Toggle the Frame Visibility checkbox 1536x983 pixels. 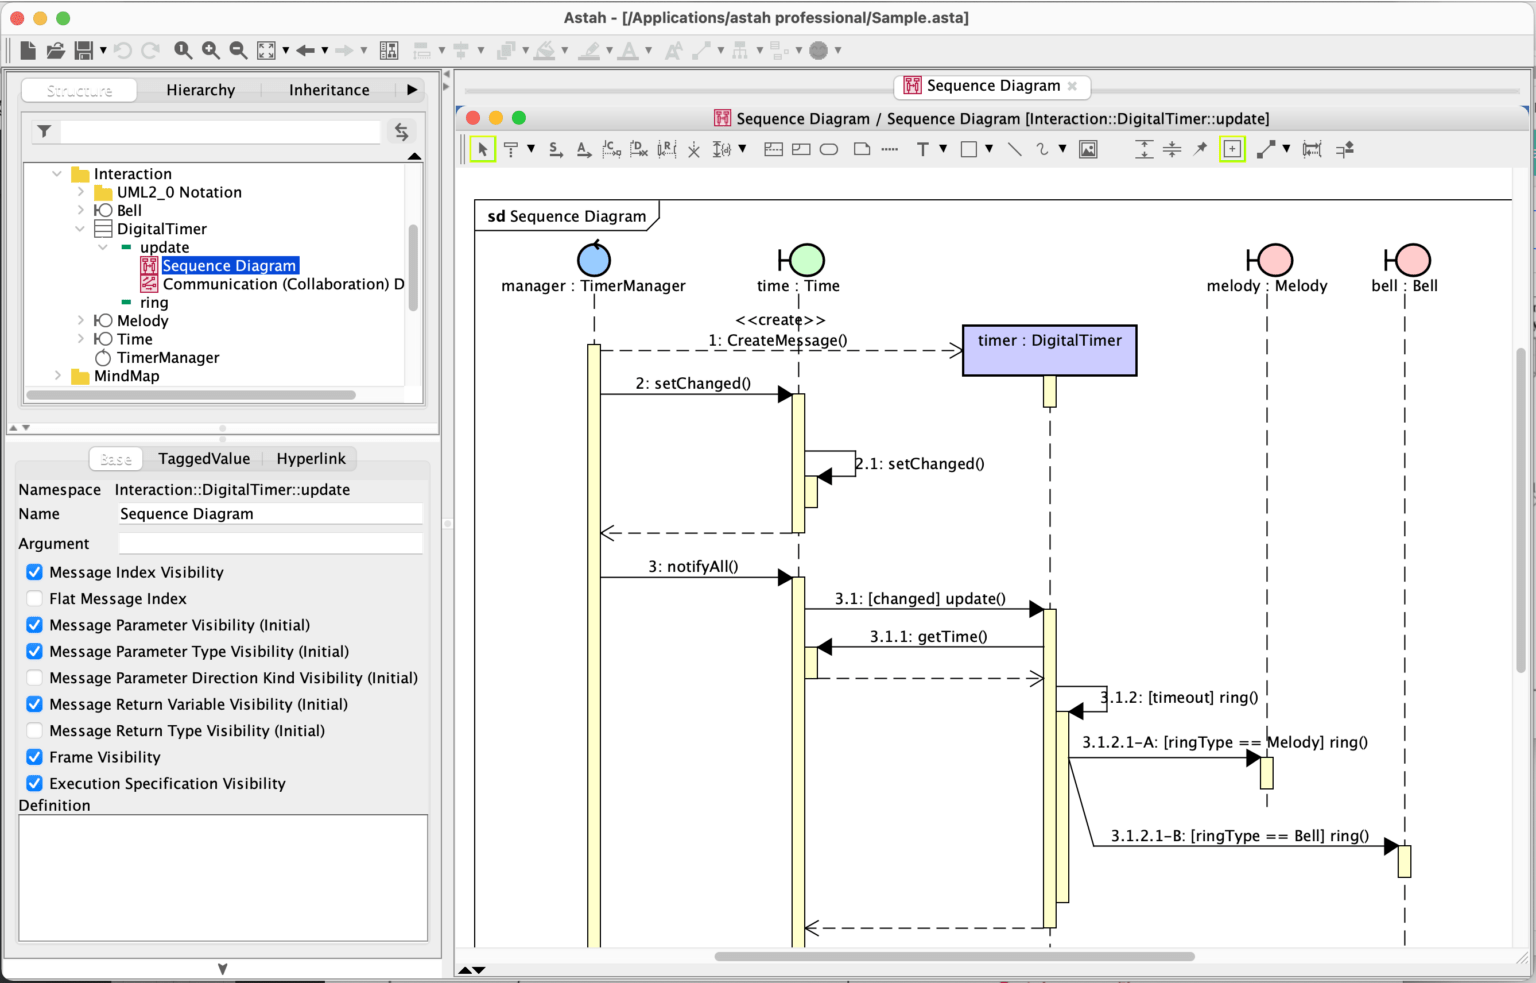pyautogui.click(x=35, y=757)
